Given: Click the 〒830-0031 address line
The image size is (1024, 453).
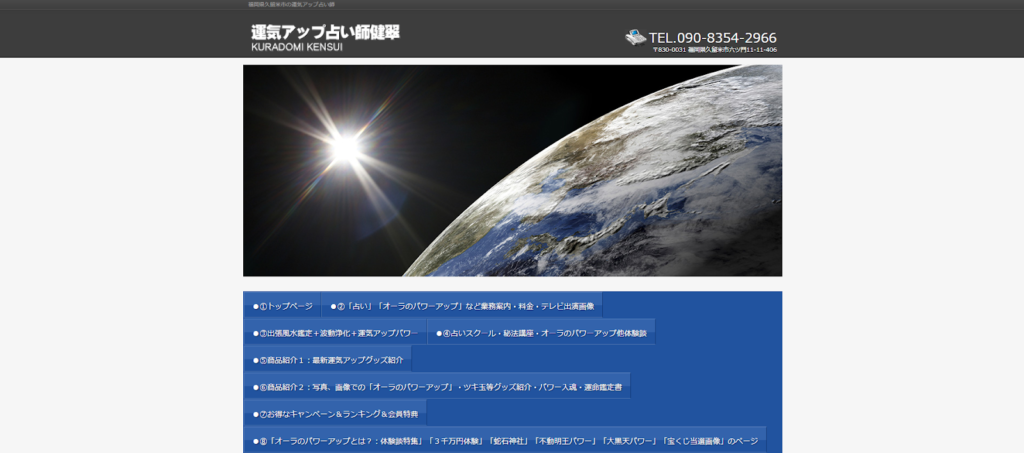Looking at the screenshot, I should coord(714,50).
